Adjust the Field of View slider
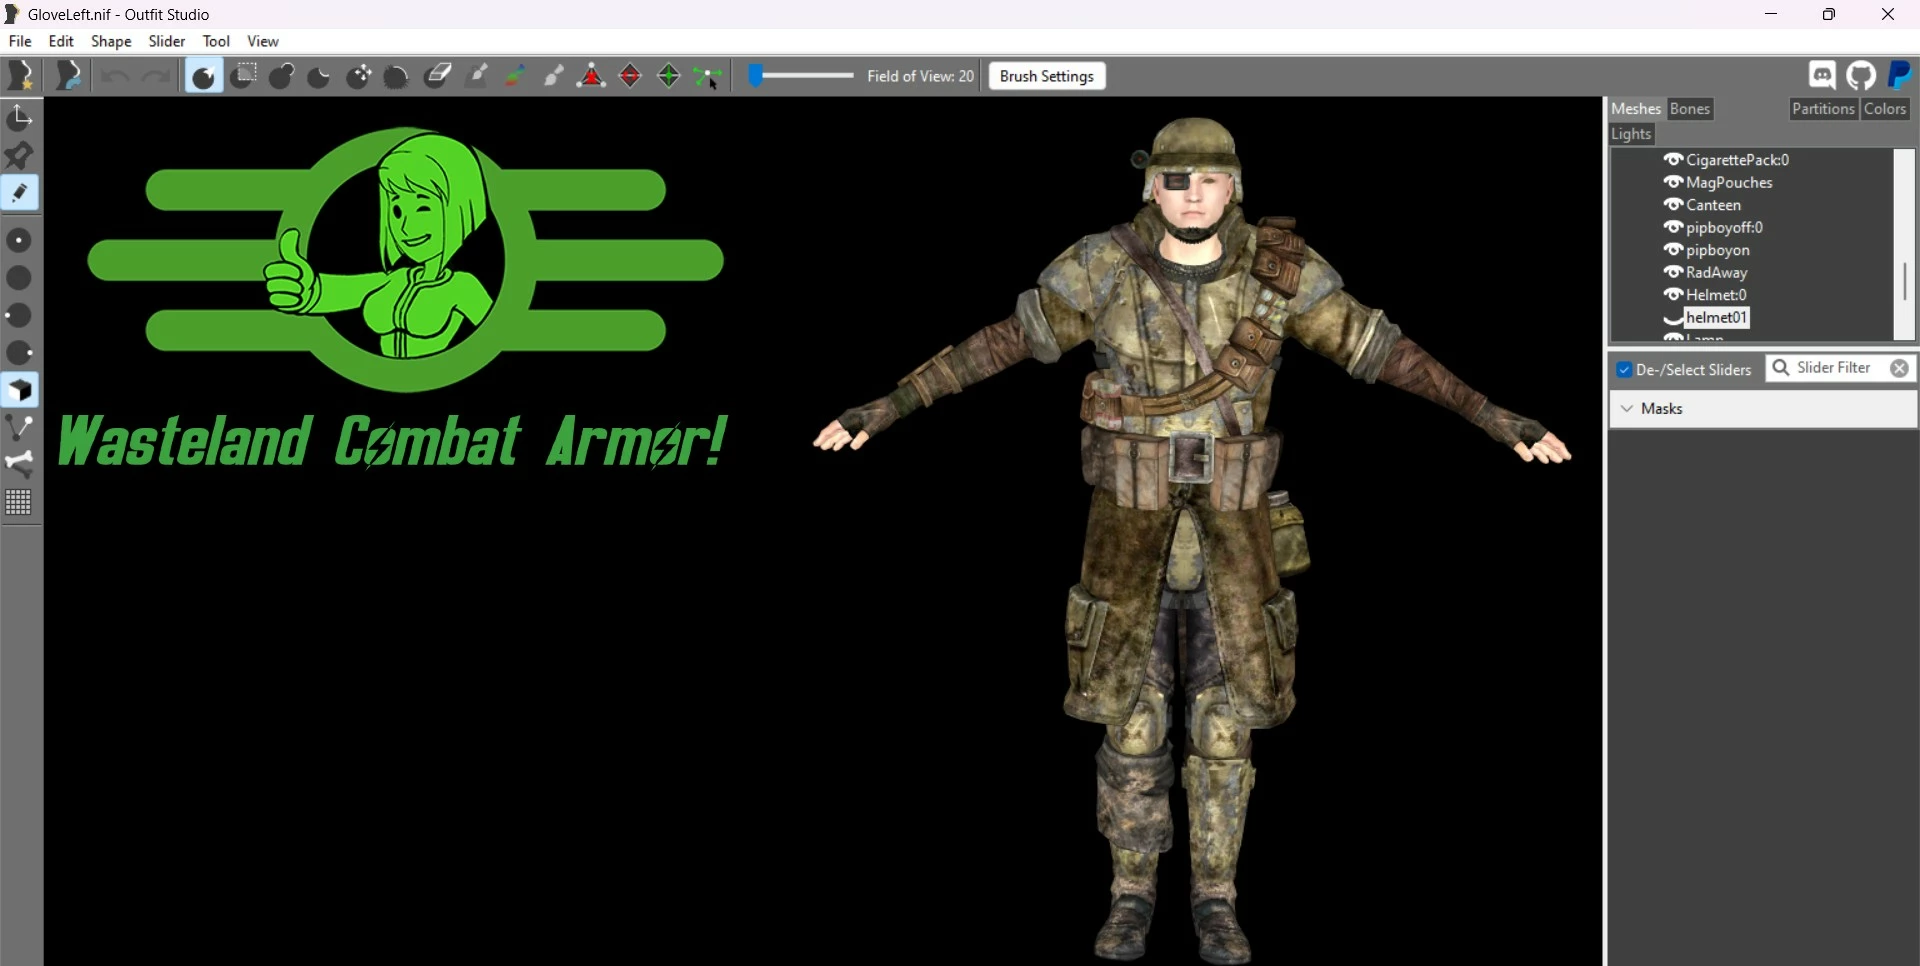The height and width of the screenshot is (966, 1920). (800, 76)
